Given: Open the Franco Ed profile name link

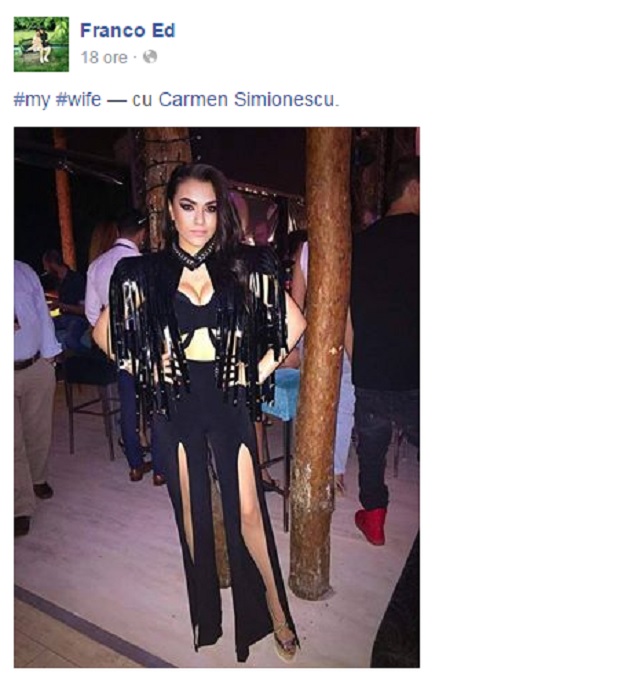Looking at the screenshot, I should click(128, 31).
